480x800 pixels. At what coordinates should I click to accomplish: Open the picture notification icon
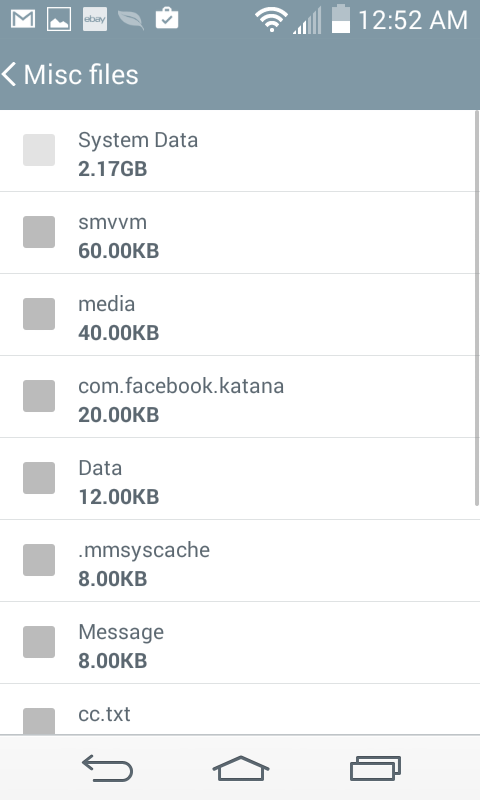pyautogui.click(x=59, y=19)
